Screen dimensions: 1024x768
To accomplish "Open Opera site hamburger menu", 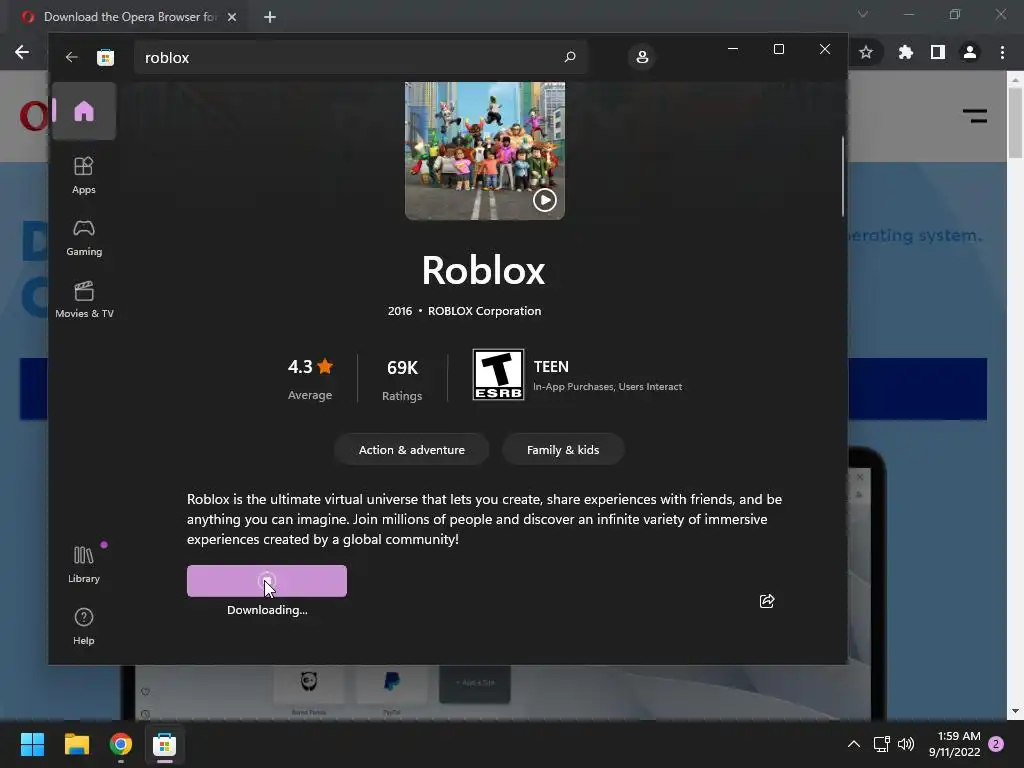I will tap(974, 116).
